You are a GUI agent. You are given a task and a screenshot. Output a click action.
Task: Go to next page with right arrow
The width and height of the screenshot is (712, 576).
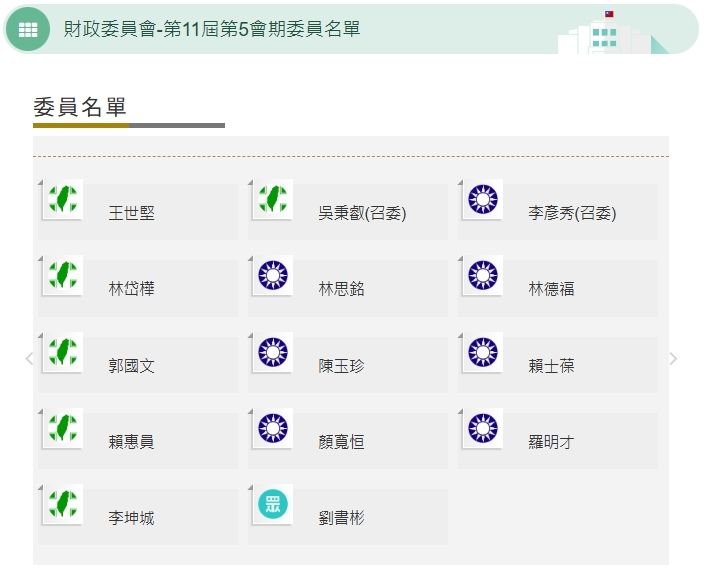point(673,358)
